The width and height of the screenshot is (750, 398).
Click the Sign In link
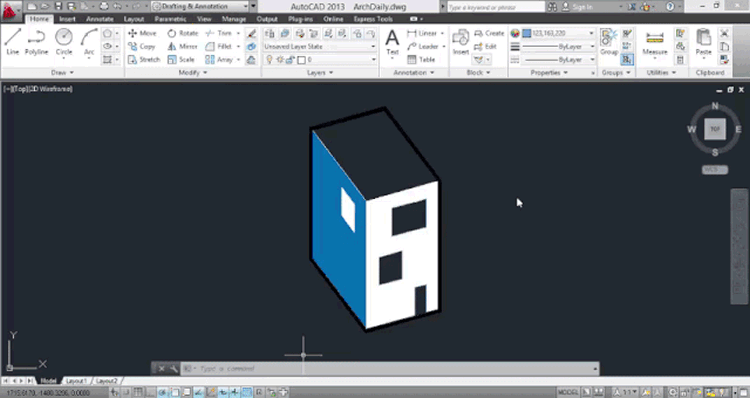(582, 7)
